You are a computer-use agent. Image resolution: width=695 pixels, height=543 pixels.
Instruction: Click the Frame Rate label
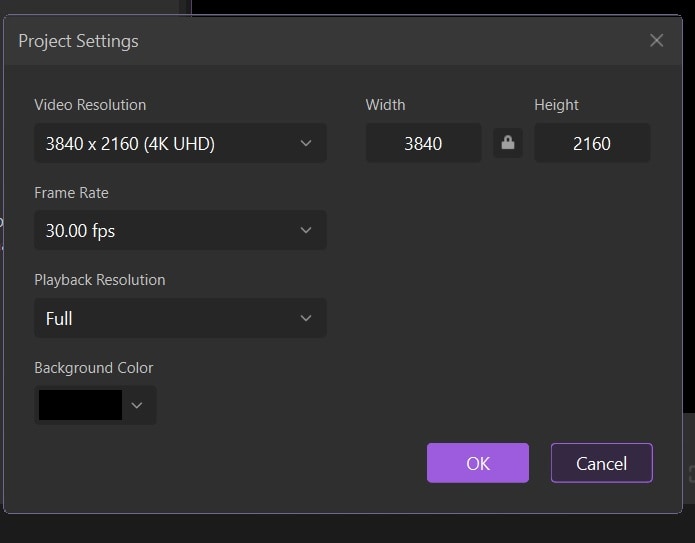tap(71, 193)
